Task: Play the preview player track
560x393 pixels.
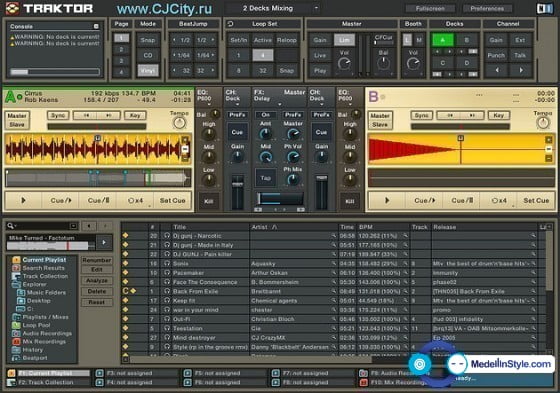Action: [104, 242]
